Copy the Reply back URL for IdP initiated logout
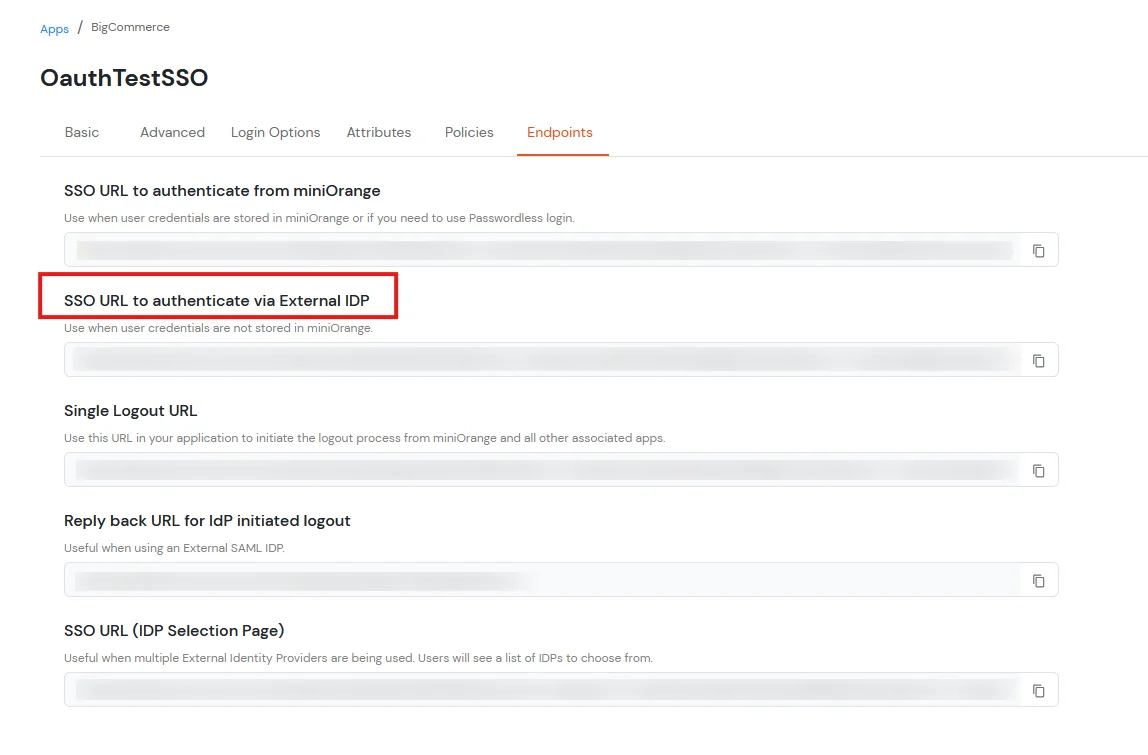The height and width of the screenshot is (755, 1148). pyautogui.click(x=1038, y=580)
